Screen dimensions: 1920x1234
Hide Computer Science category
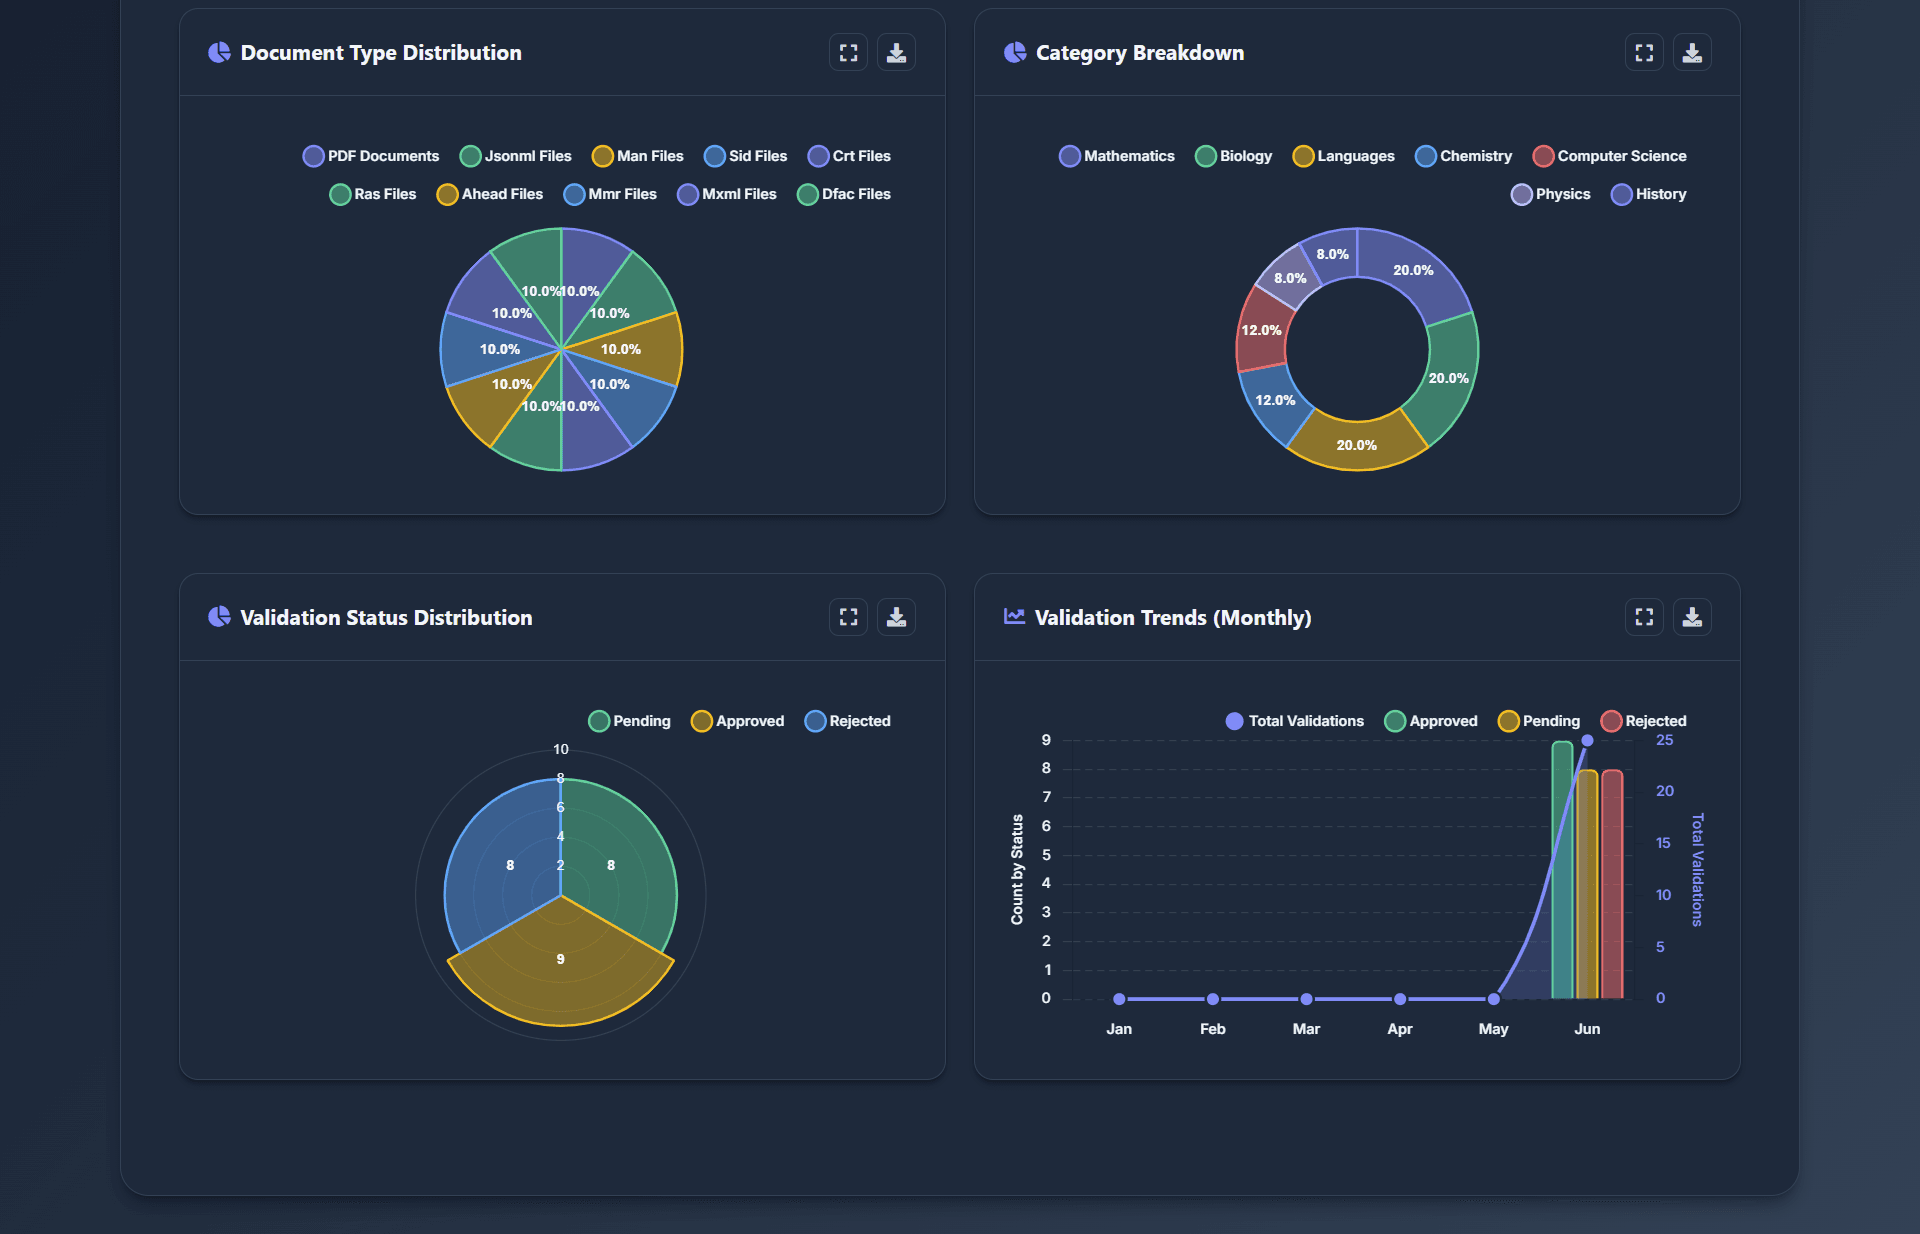[1610, 156]
